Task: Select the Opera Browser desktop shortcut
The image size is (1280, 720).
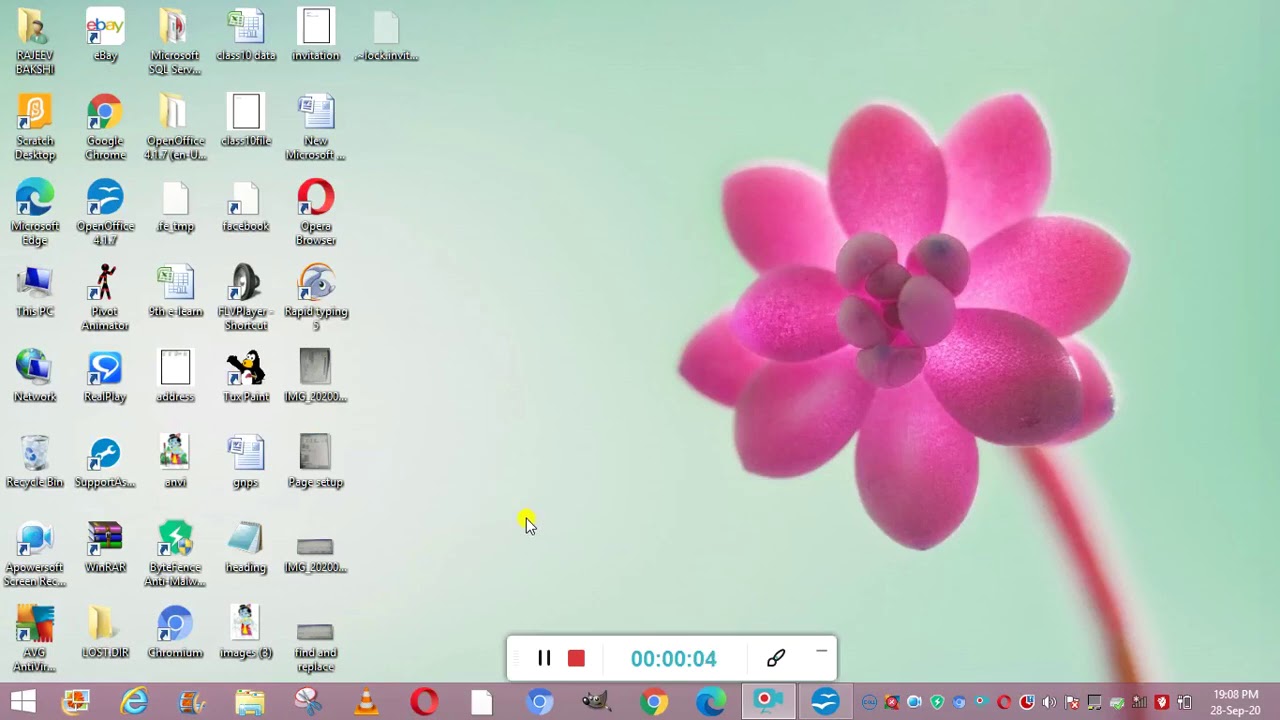Action: [x=316, y=212]
